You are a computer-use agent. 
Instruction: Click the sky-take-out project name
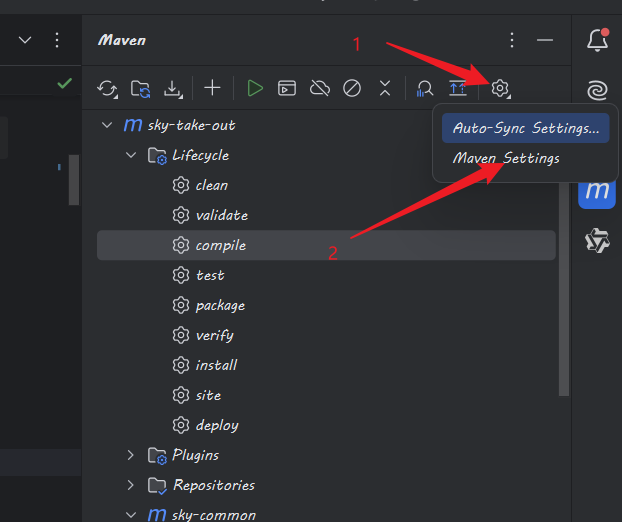tap(192, 126)
